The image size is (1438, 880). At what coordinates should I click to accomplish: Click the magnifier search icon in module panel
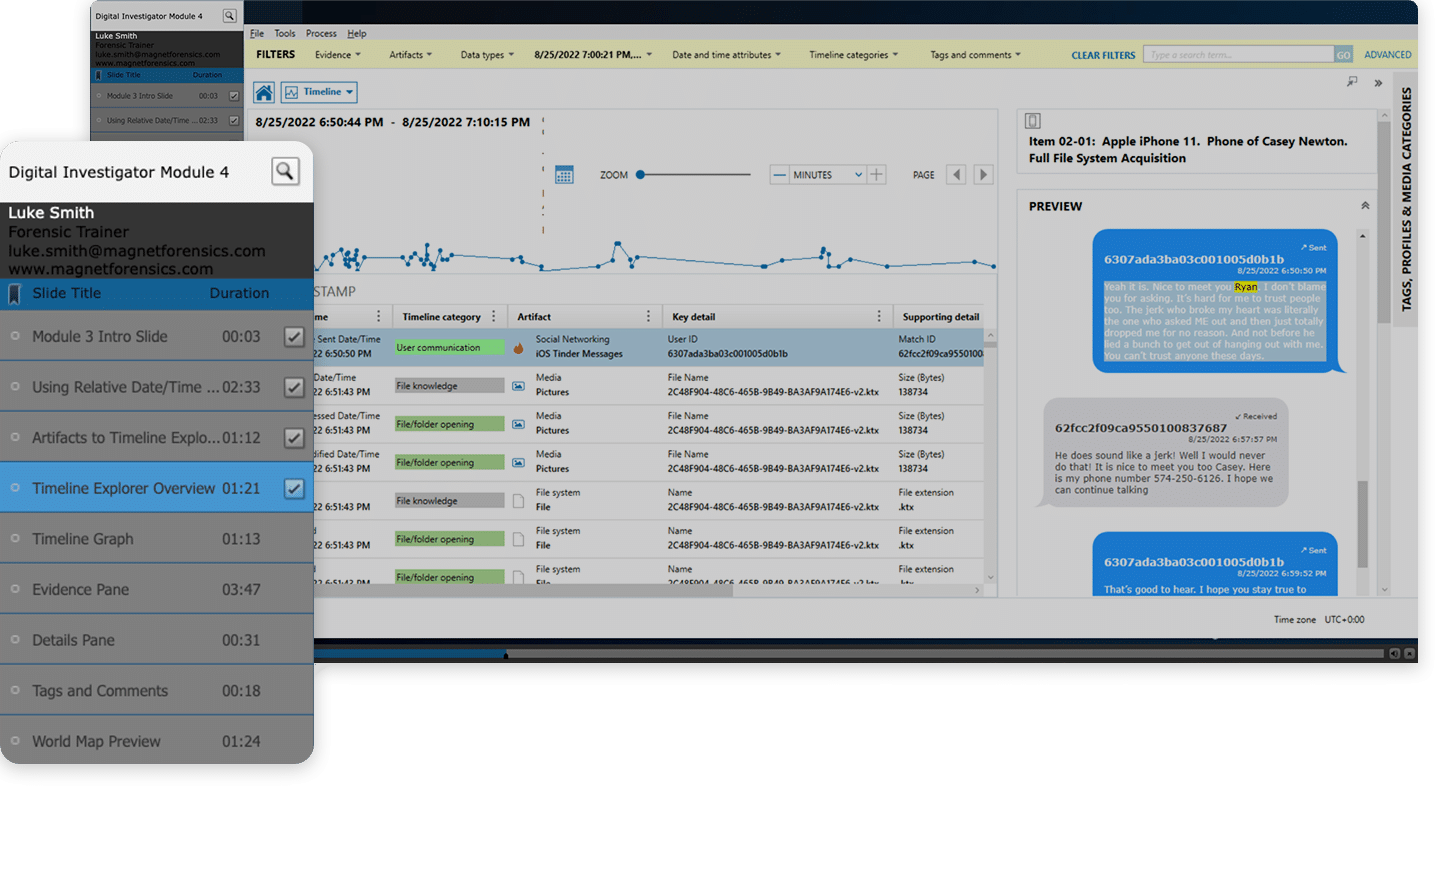coord(285,171)
